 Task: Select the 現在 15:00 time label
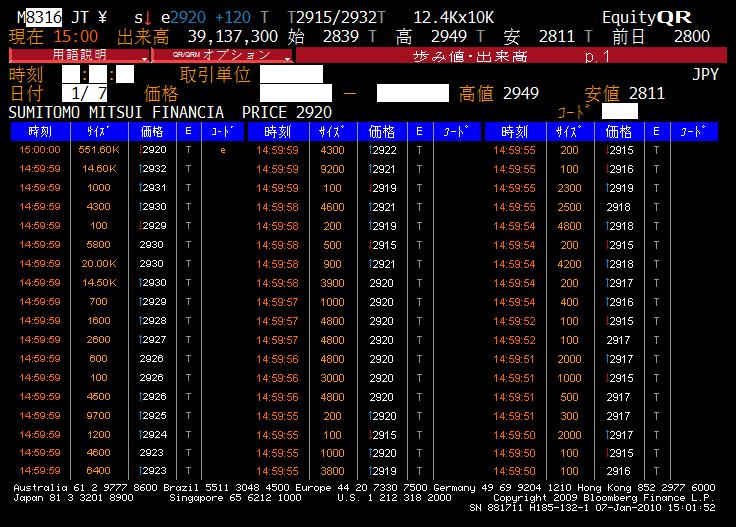(54, 36)
